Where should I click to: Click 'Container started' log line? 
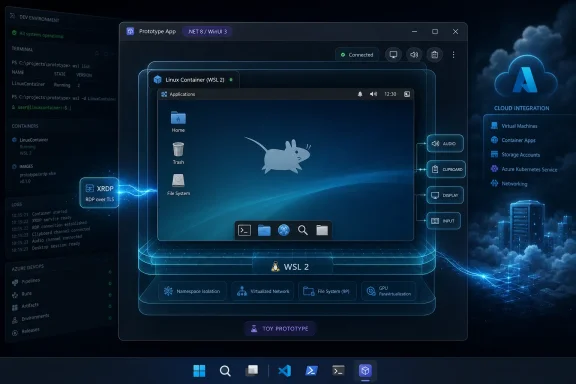click(x=40, y=213)
